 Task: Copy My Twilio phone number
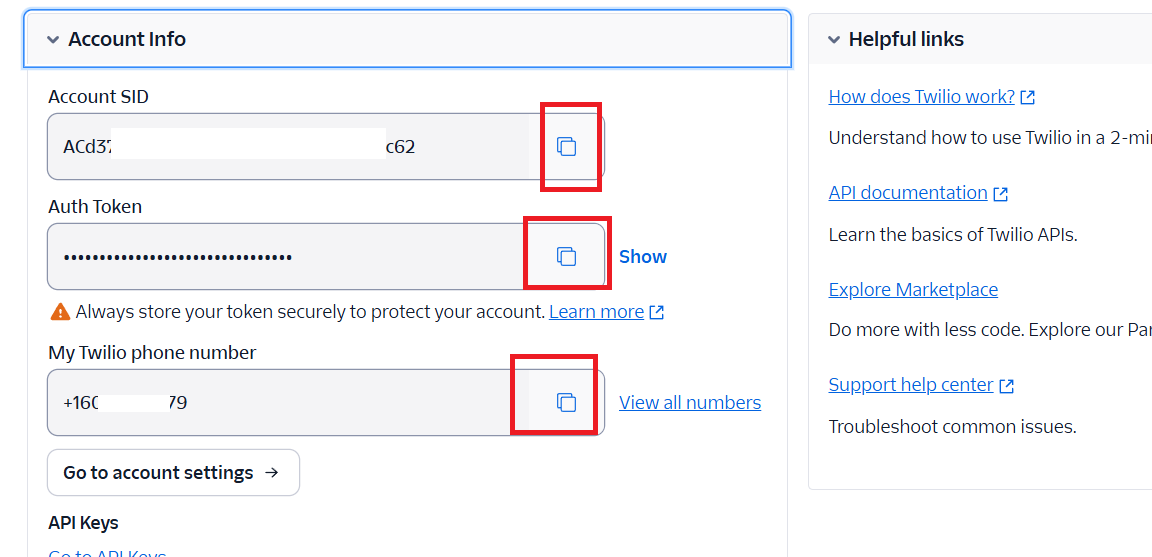566,403
